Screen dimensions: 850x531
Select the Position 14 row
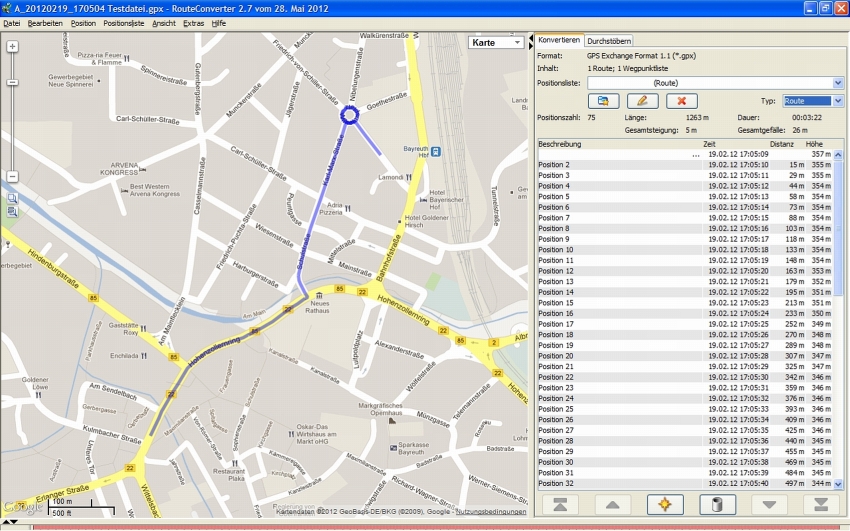click(685, 292)
